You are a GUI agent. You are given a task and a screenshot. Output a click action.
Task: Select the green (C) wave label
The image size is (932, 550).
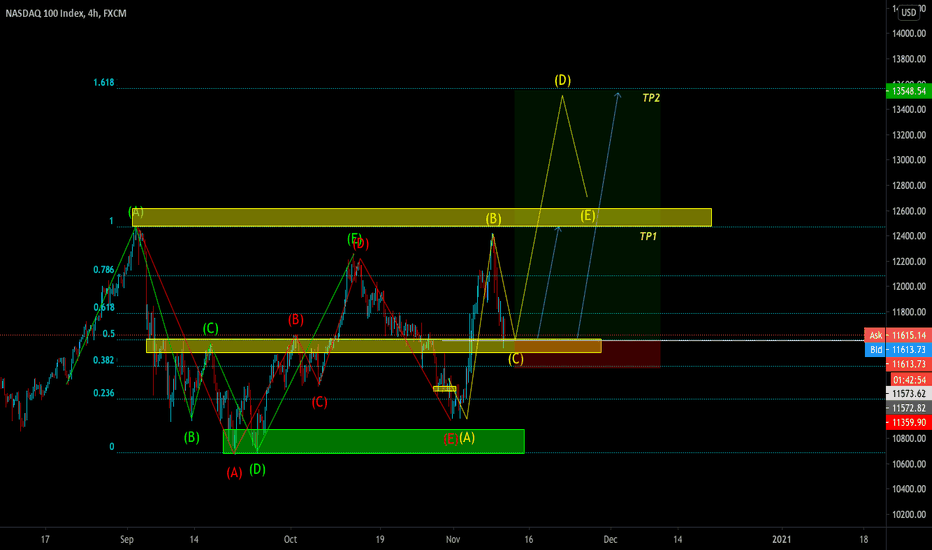(x=210, y=328)
